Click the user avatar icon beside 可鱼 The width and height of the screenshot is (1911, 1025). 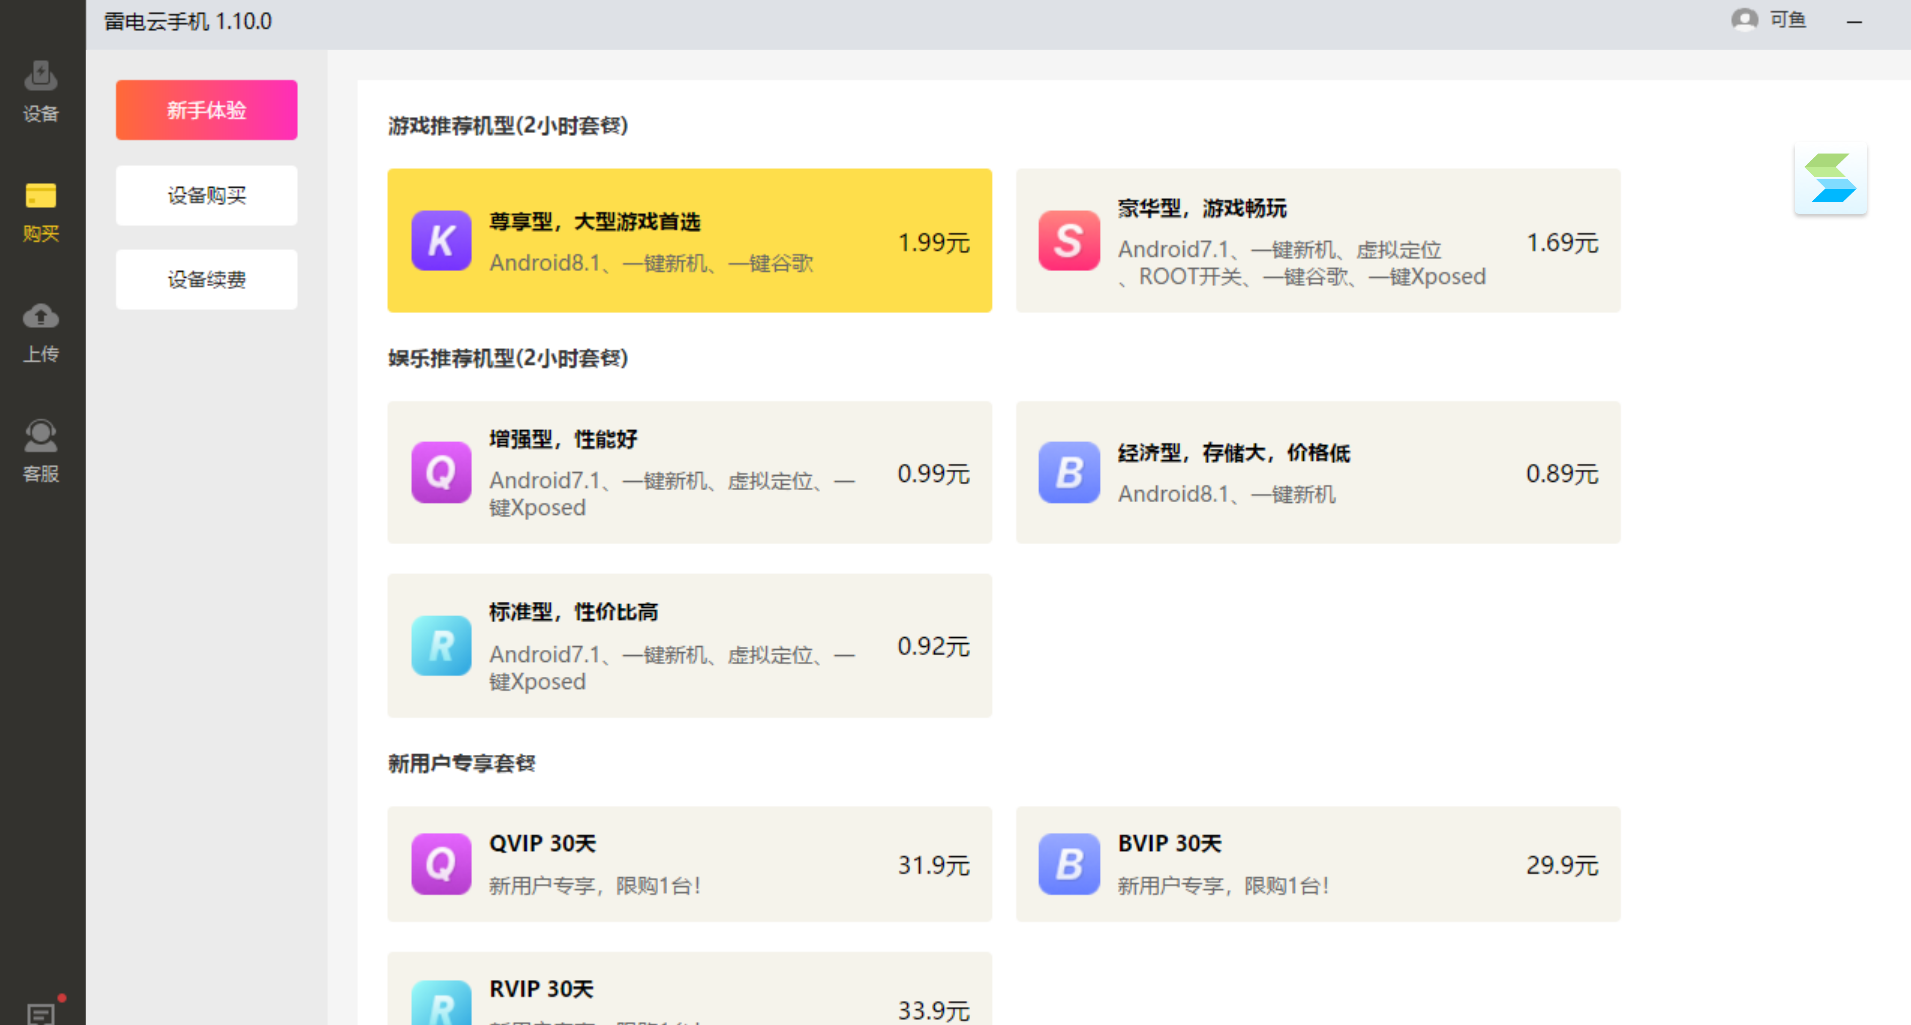tap(1744, 20)
